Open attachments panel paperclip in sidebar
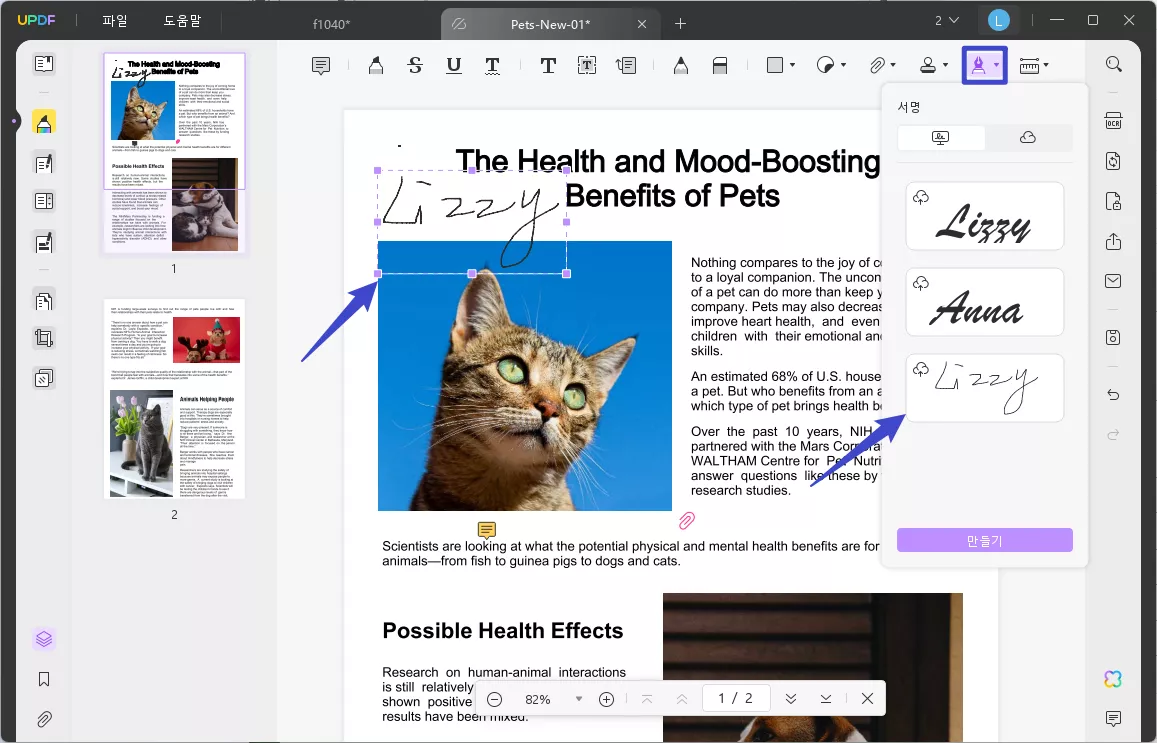Image resolution: width=1157 pixels, height=743 pixels. 44,719
